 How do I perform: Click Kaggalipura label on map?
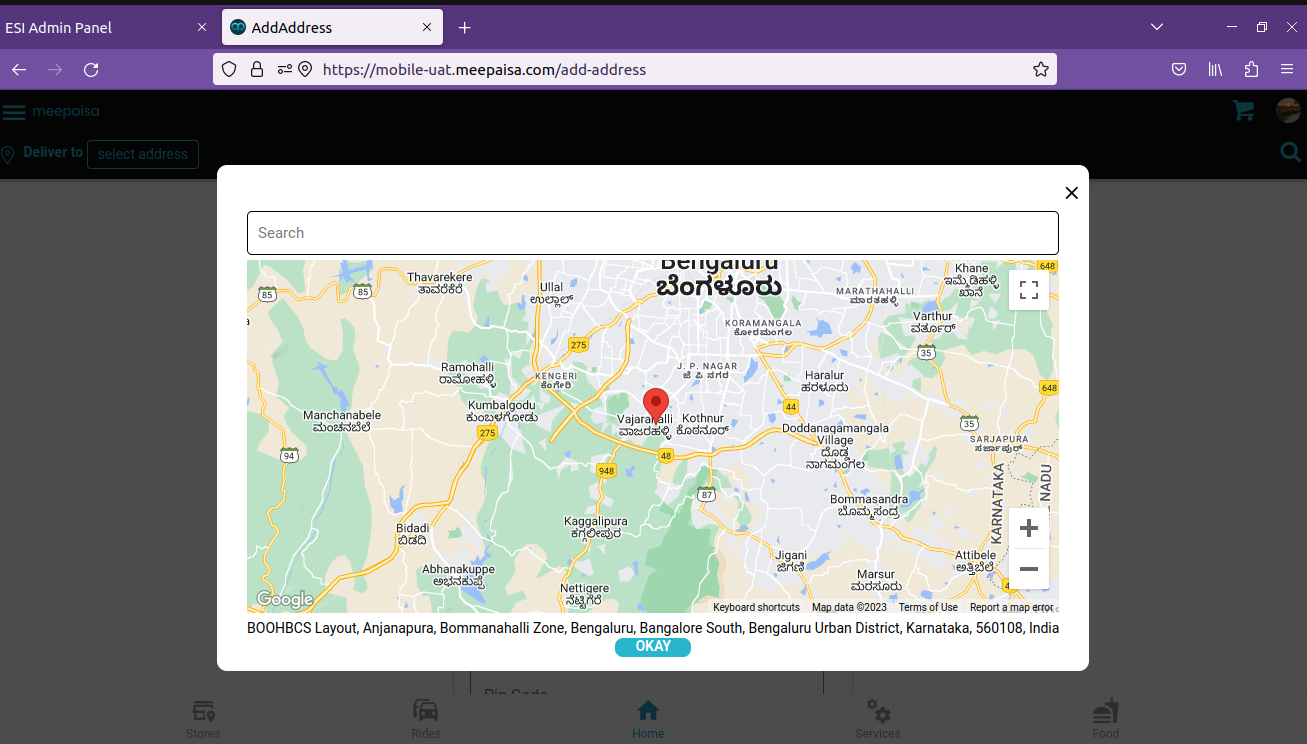(x=596, y=527)
